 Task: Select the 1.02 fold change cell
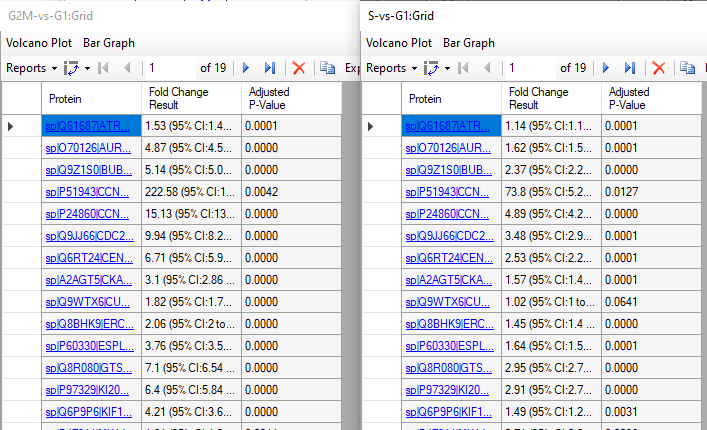[551, 302]
